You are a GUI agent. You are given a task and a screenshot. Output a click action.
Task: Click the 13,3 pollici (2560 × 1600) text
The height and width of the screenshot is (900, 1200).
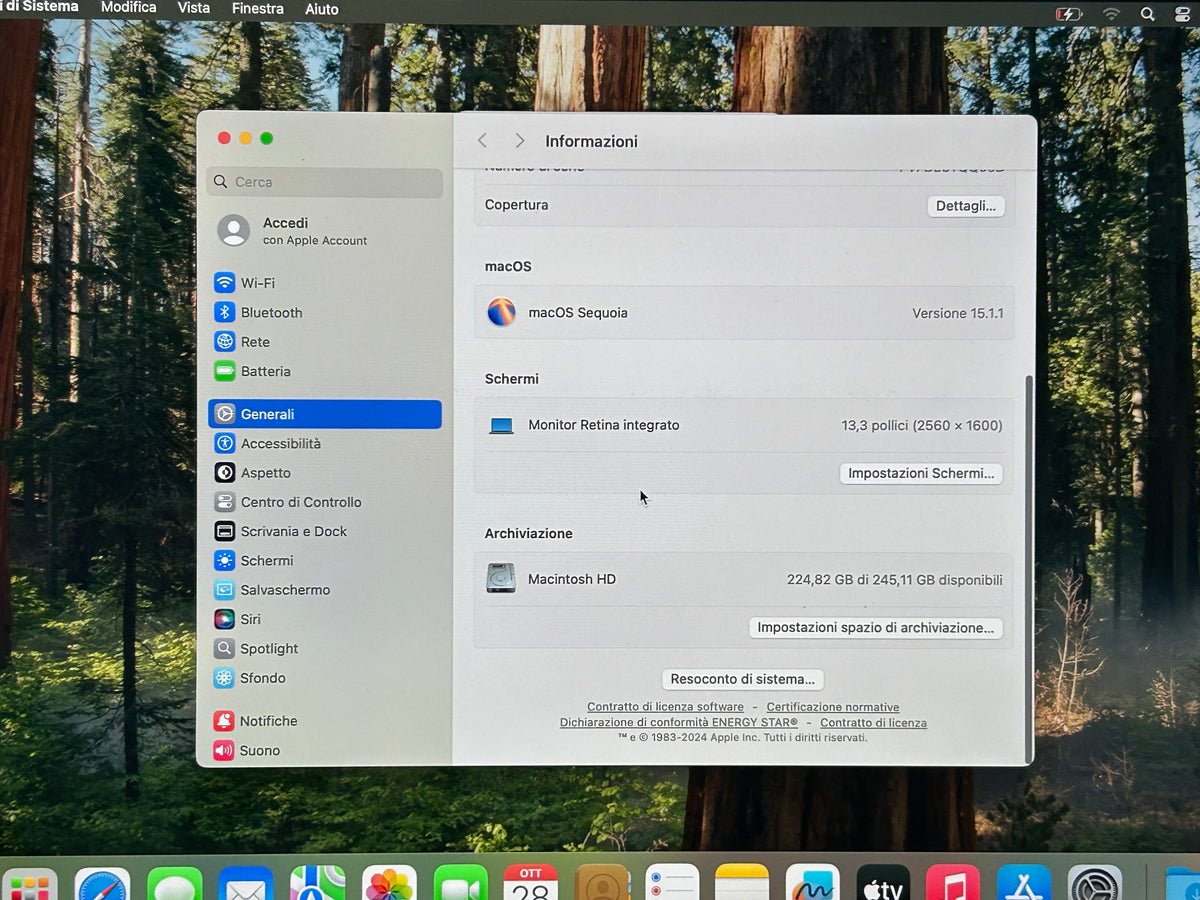click(921, 425)
